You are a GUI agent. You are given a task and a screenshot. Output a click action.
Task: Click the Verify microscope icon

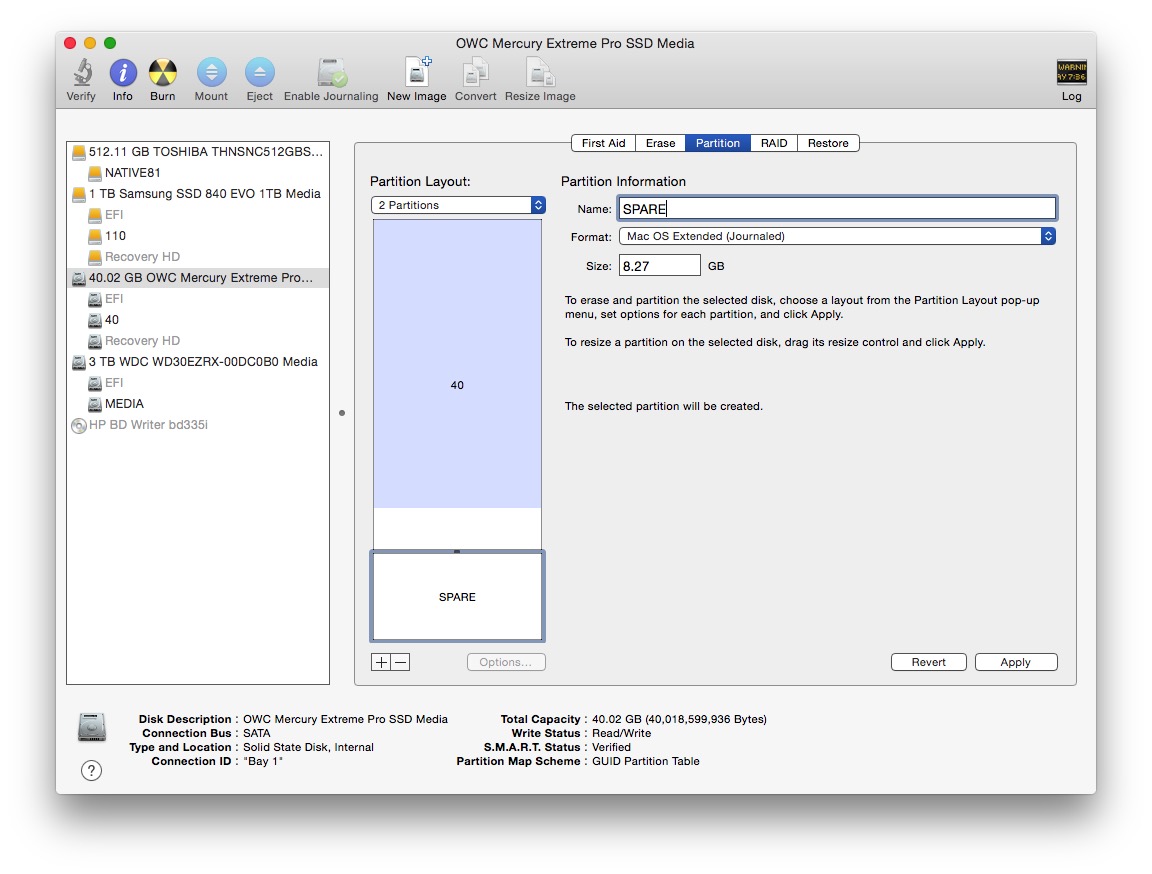(81, 73)
